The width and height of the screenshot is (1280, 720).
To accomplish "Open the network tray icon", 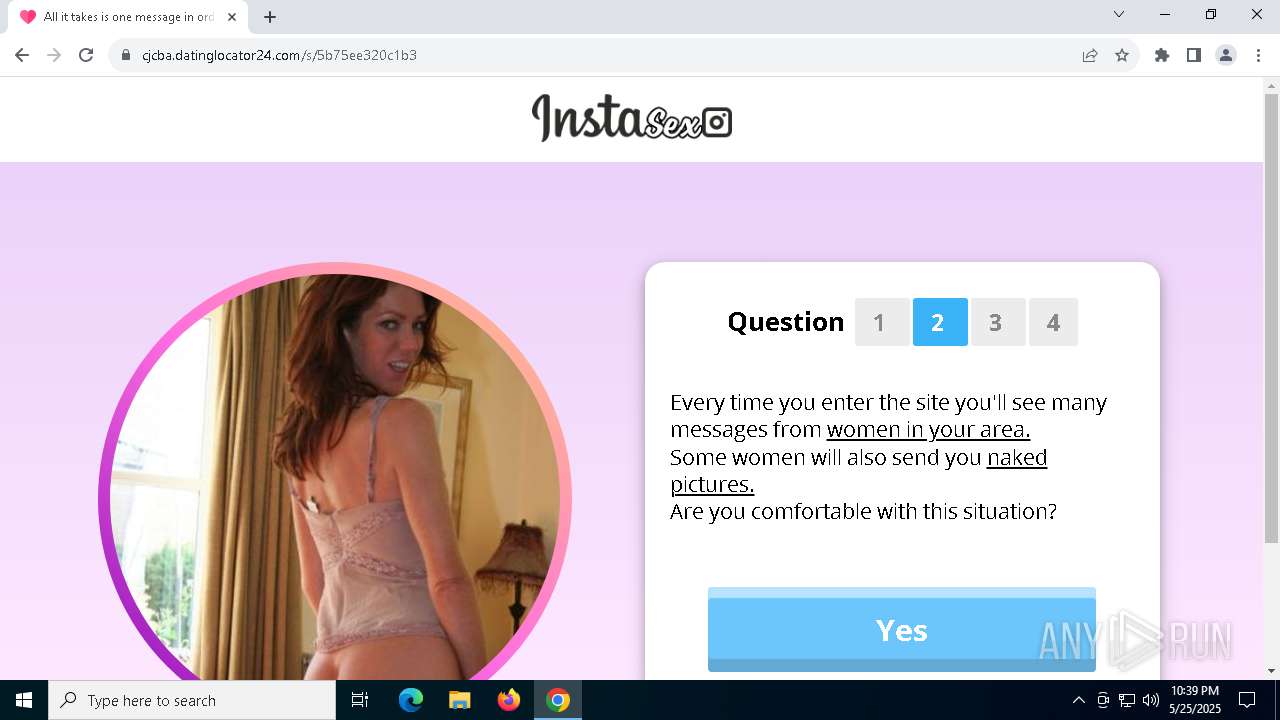I will click(1127, 700).
